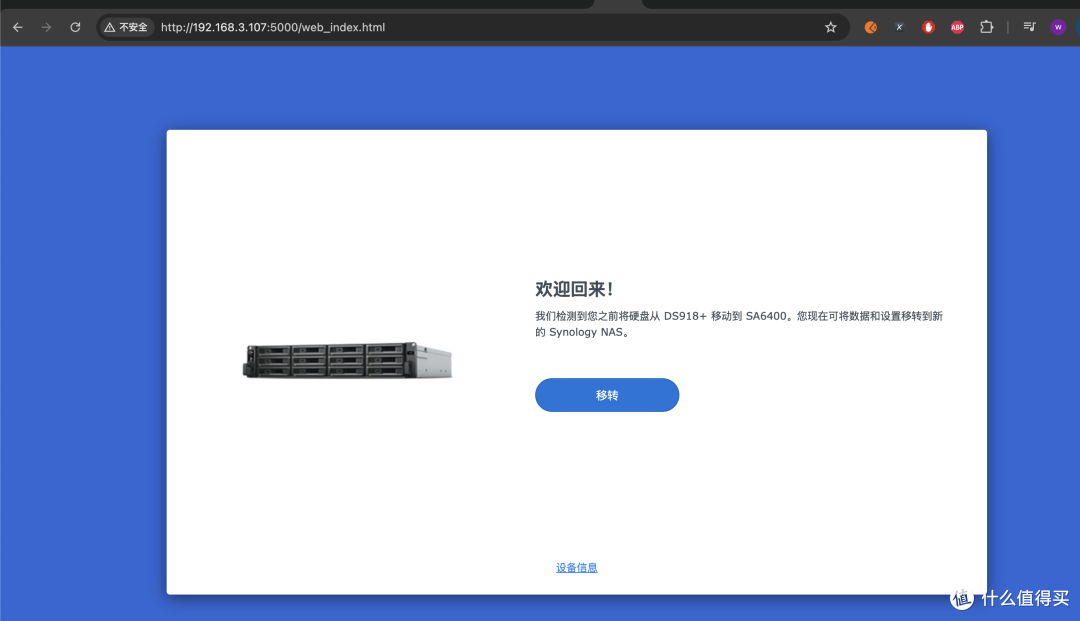The width and height of the screenshot is (1080, 621).
Task: Open the 设备信息 device info link
Action: tap(577, 567)
